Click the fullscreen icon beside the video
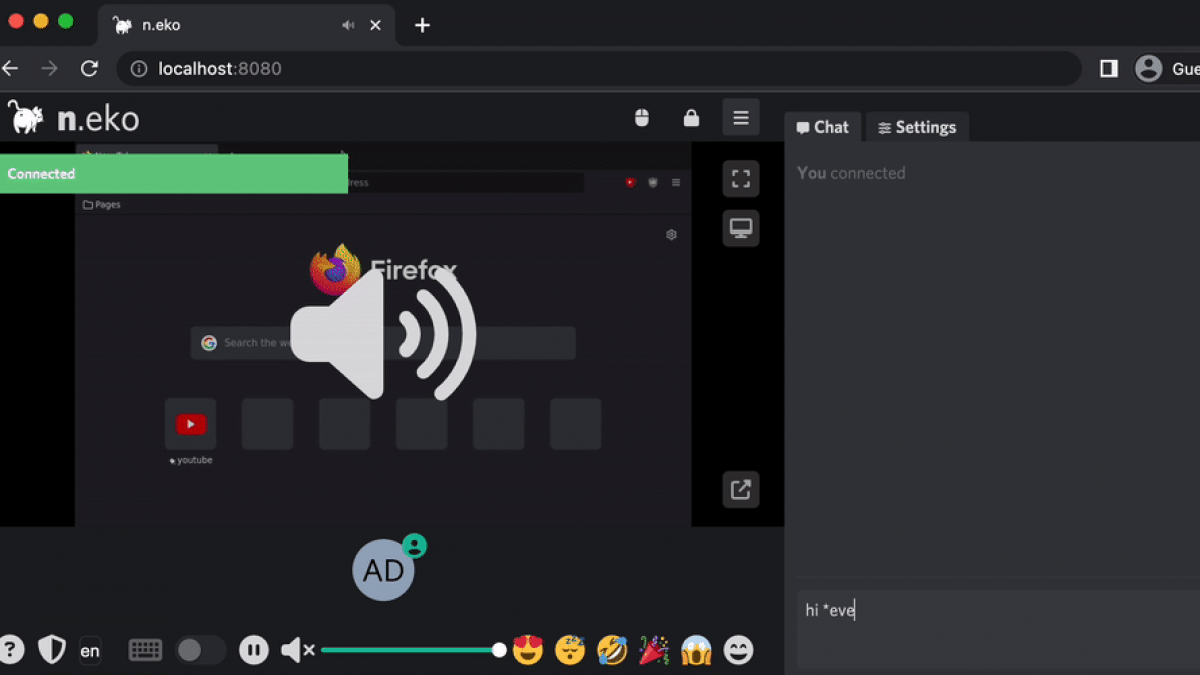The height and width of the screenshot is (675, 1200). 740,179
